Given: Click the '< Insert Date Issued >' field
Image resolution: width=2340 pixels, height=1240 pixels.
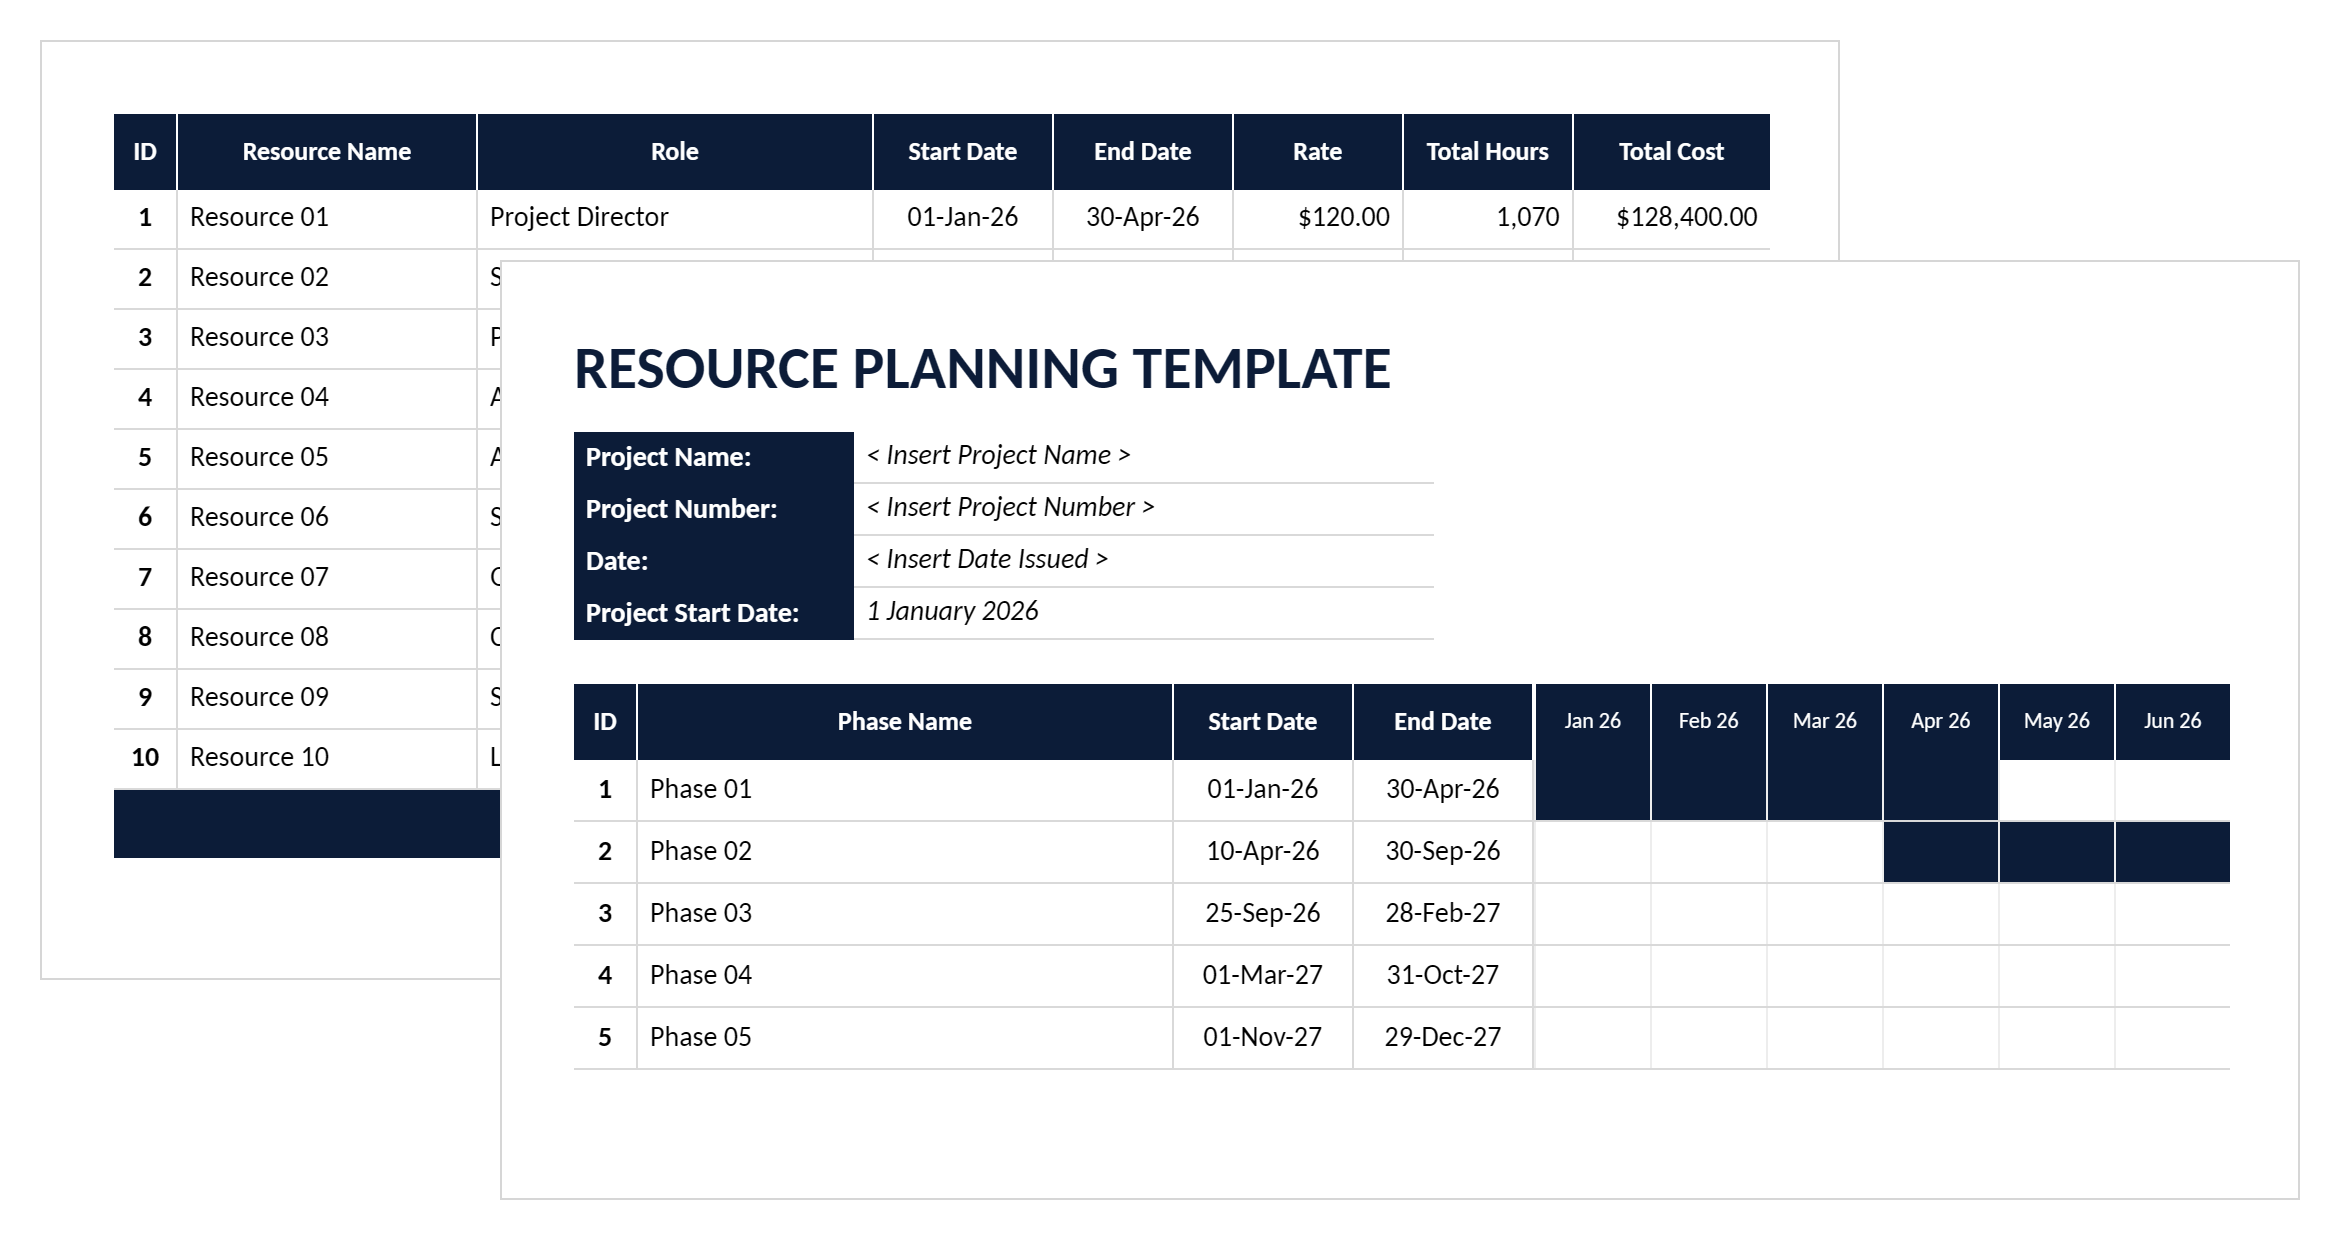Looking at the screenshot, I should (1143, 560).
